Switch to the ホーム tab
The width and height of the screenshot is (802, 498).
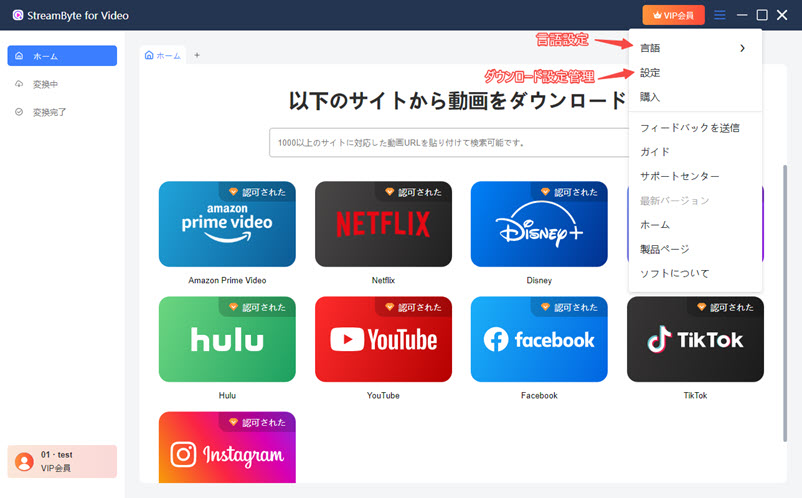pyautogui.click(x=163, y=55)
